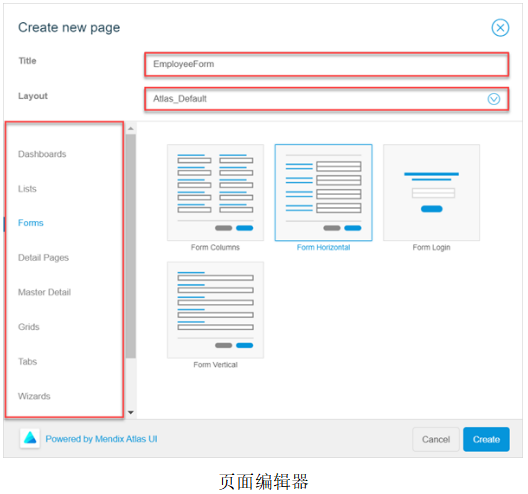
Task: Go to the Master Detail category
Action: (44, 292)
